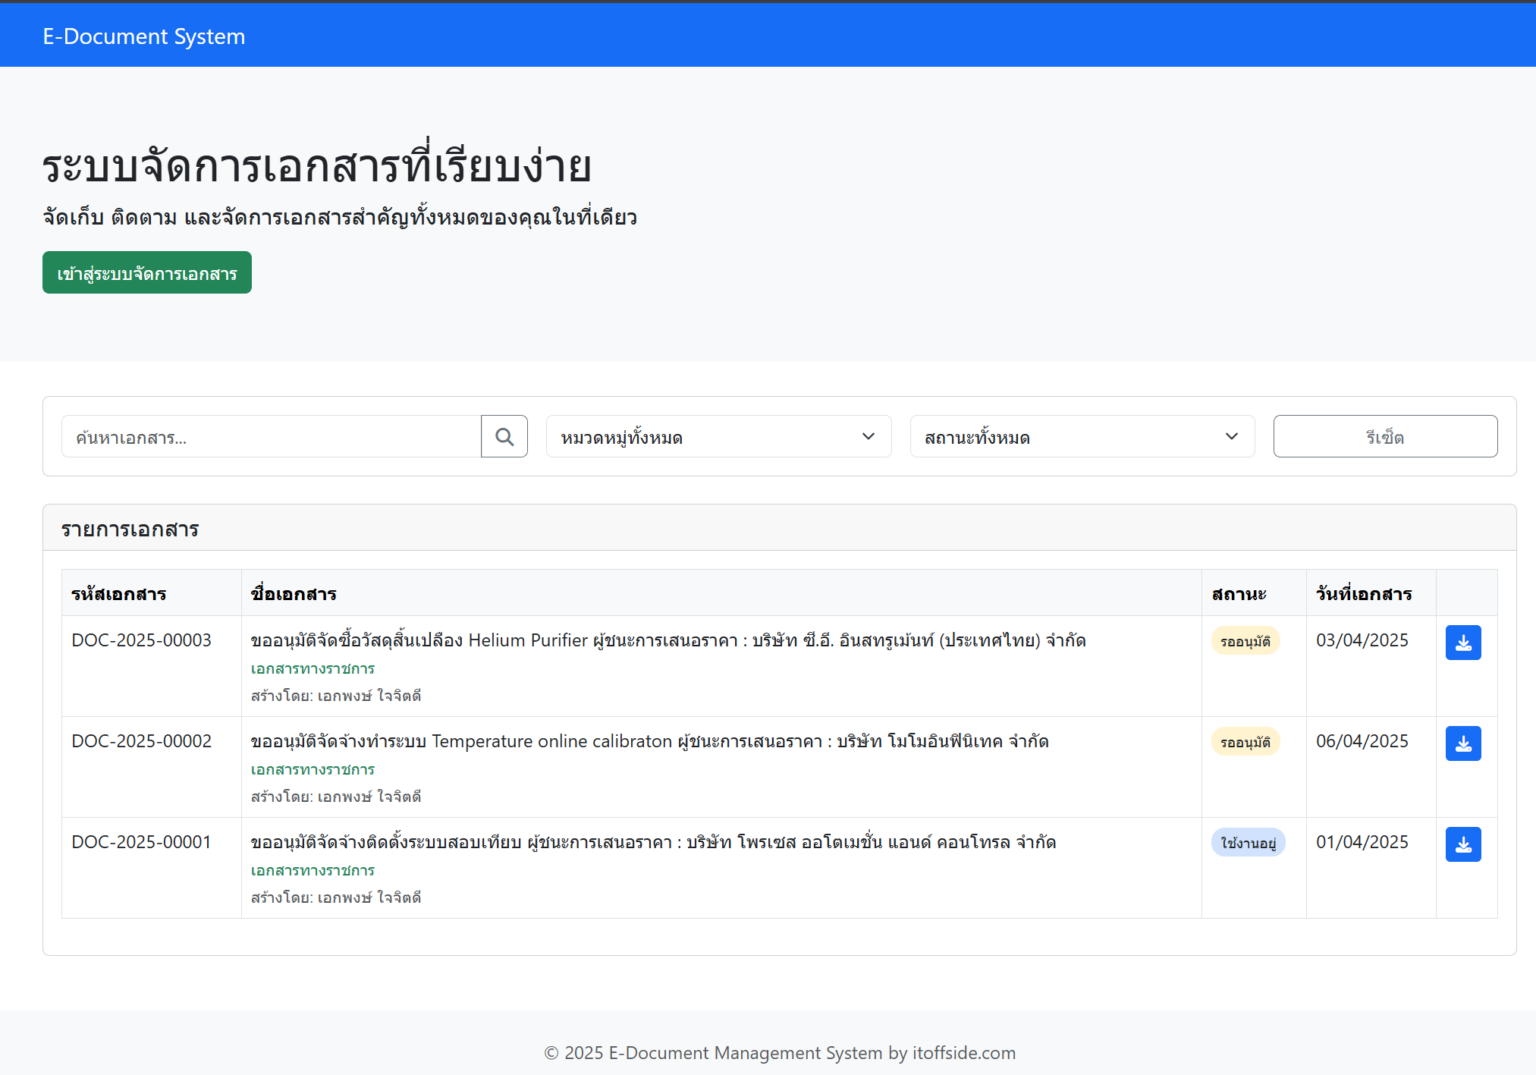Click the เข้าสู่ระบบจัดการเอกสาร green button

click(146, 272)
